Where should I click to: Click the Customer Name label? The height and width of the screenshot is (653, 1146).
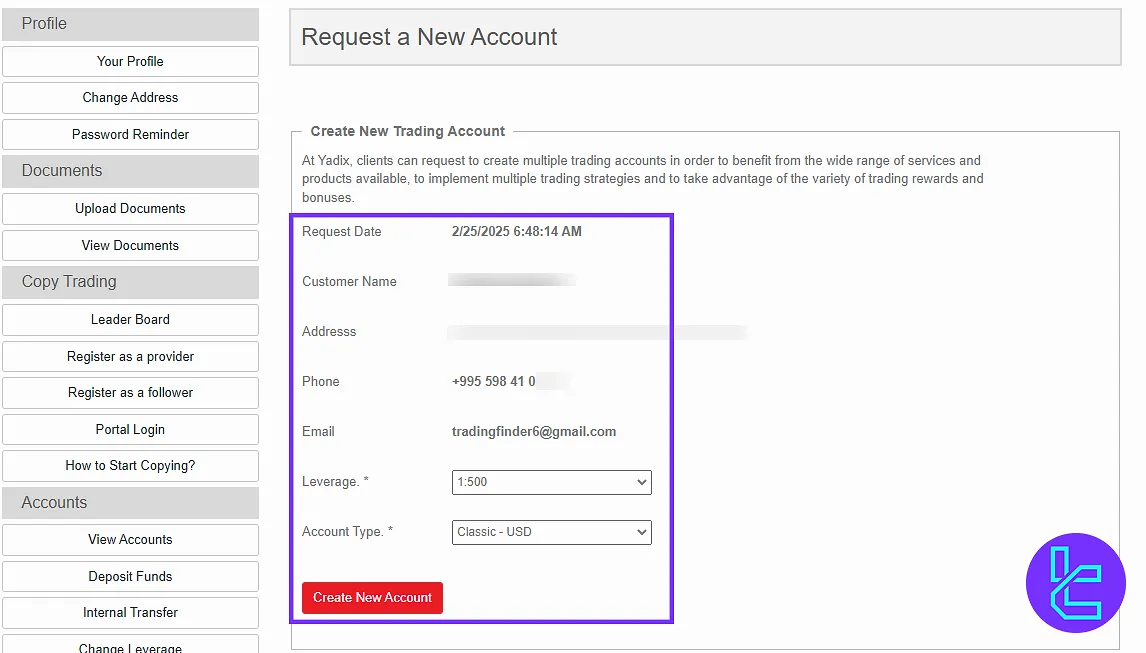click(x=349, y=282)
